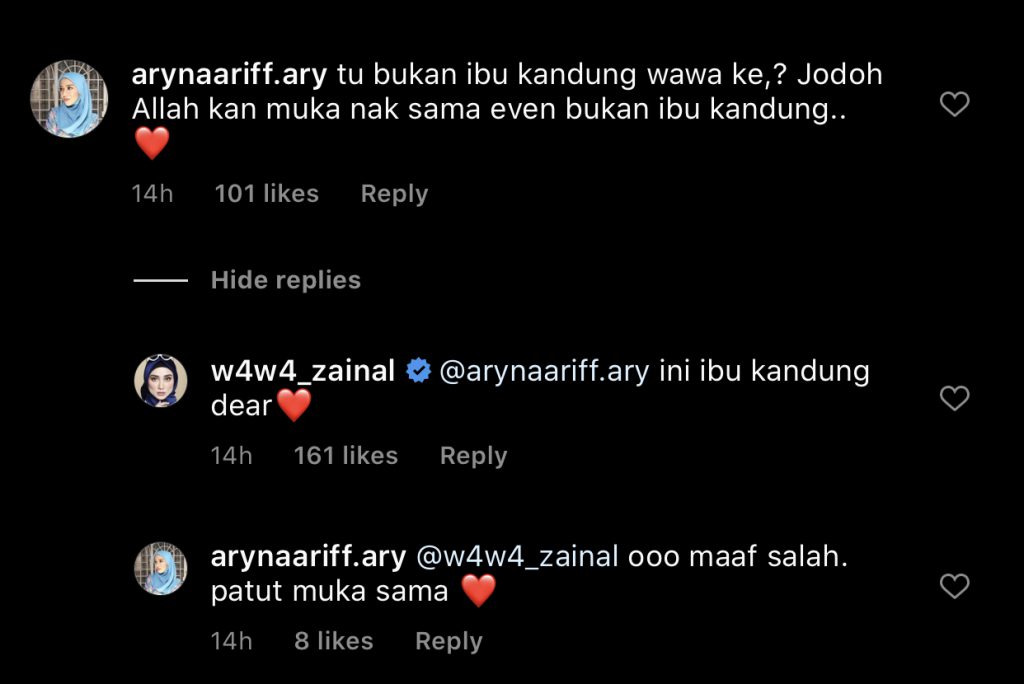The width and height of the screenshot is (1024, 684).
Task: View the 161 likes list
Action: click(345, 456)
